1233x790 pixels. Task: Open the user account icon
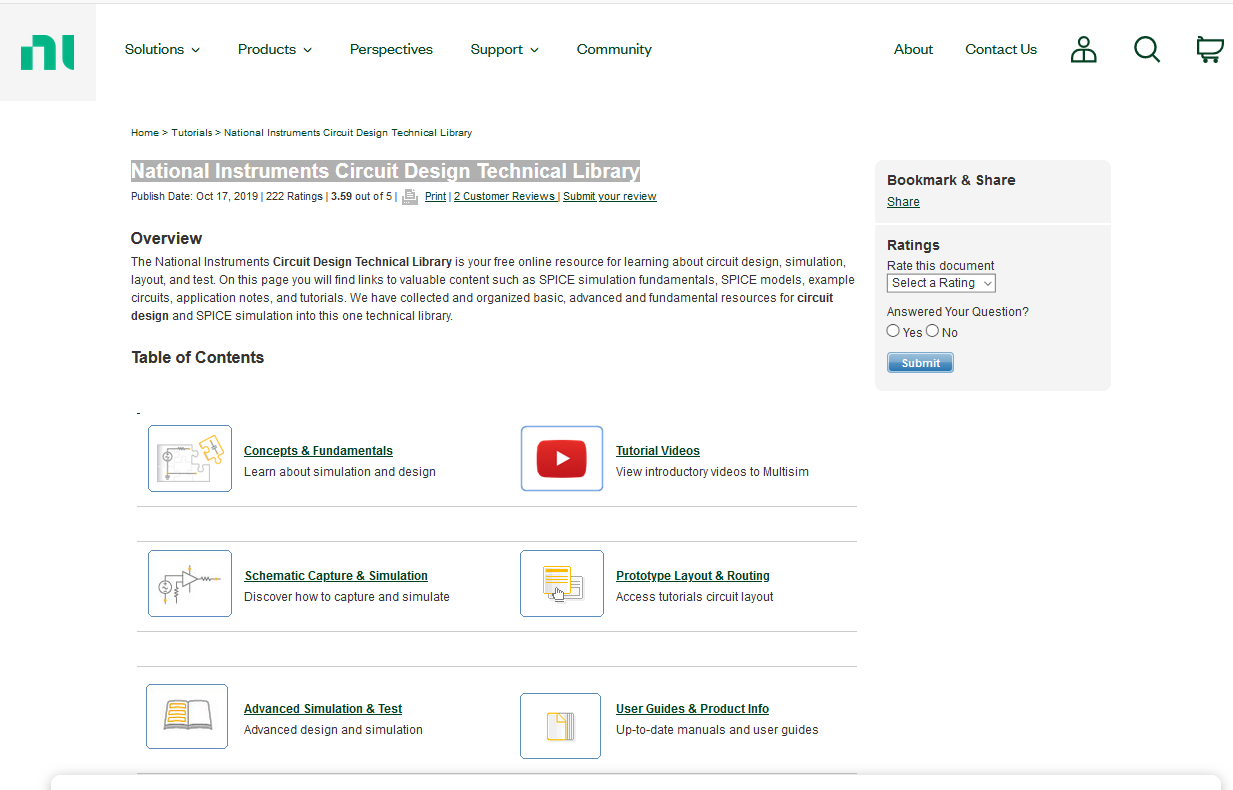pos(1083,49)
